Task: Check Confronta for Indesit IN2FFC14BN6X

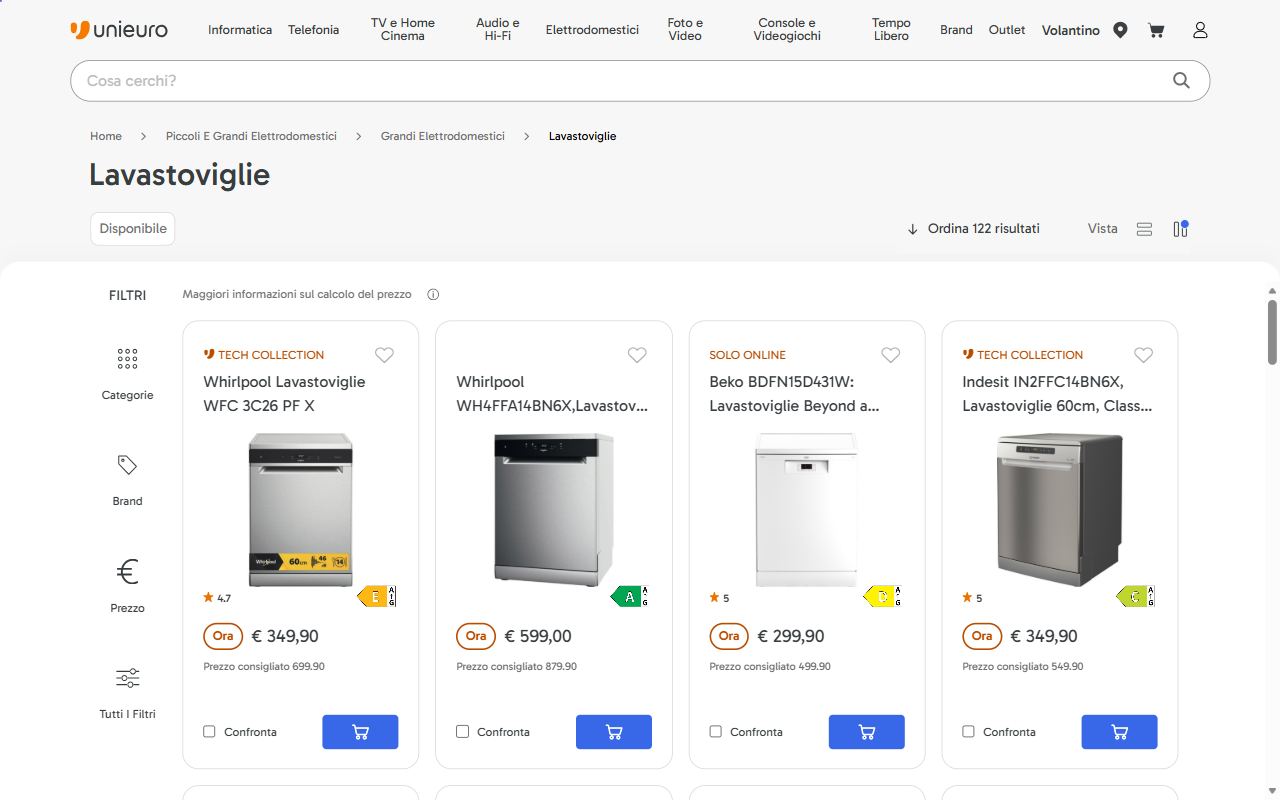Action: 968,732
